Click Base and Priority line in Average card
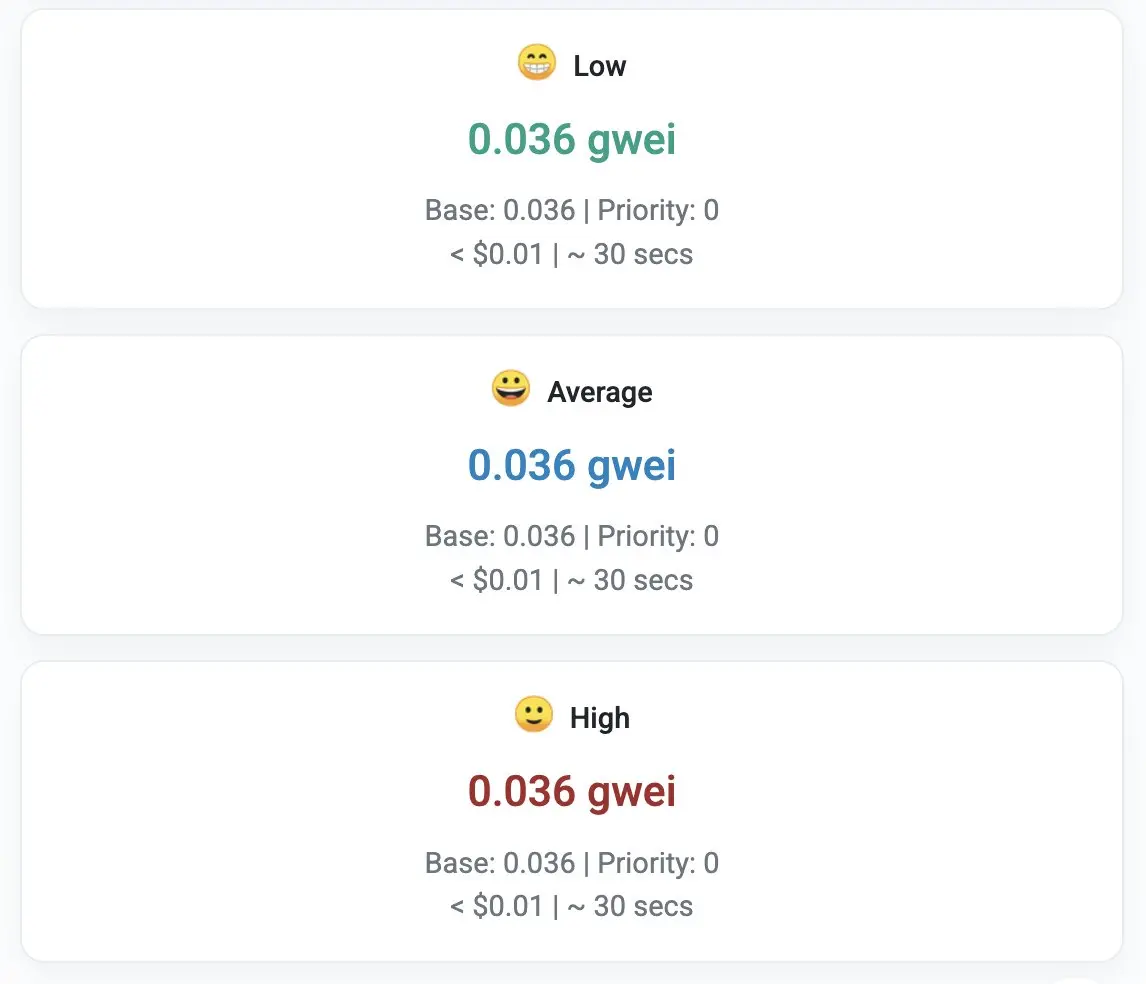This screenshot has width=1146, height=984. (572, 536)
